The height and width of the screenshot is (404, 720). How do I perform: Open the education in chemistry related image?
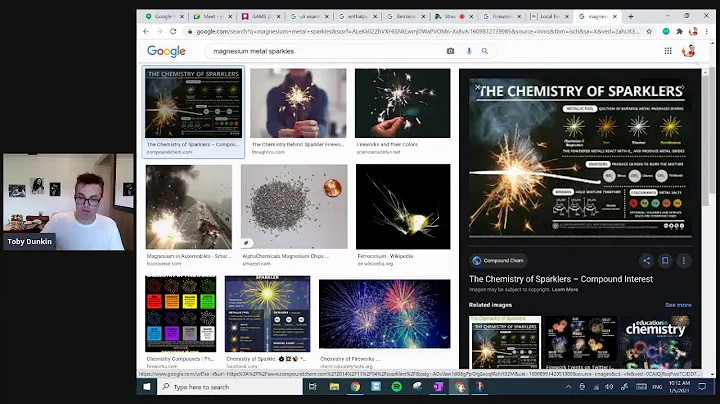point(655,342)
